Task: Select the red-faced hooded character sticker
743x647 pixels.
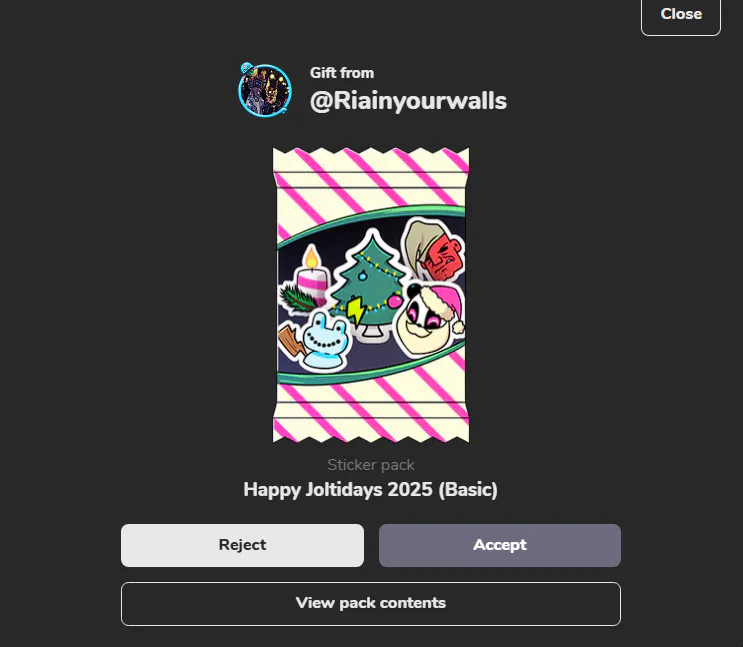Action: click(x=434, y=250)
